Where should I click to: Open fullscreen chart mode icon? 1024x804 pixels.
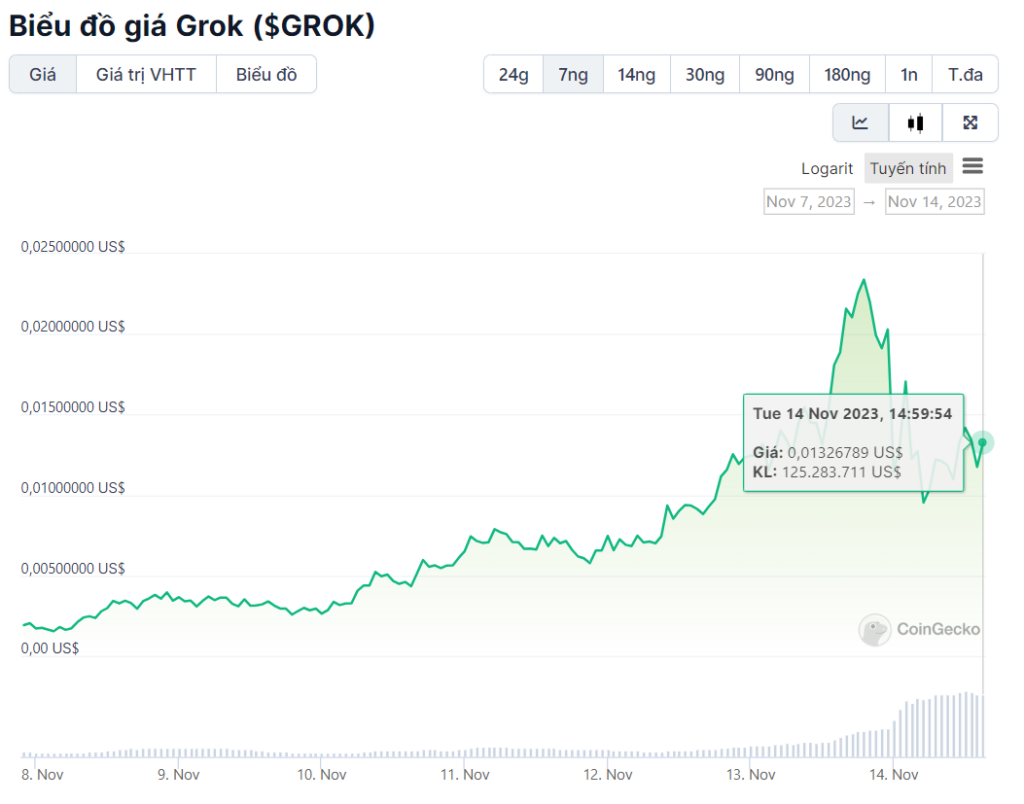tap(969, 122)
